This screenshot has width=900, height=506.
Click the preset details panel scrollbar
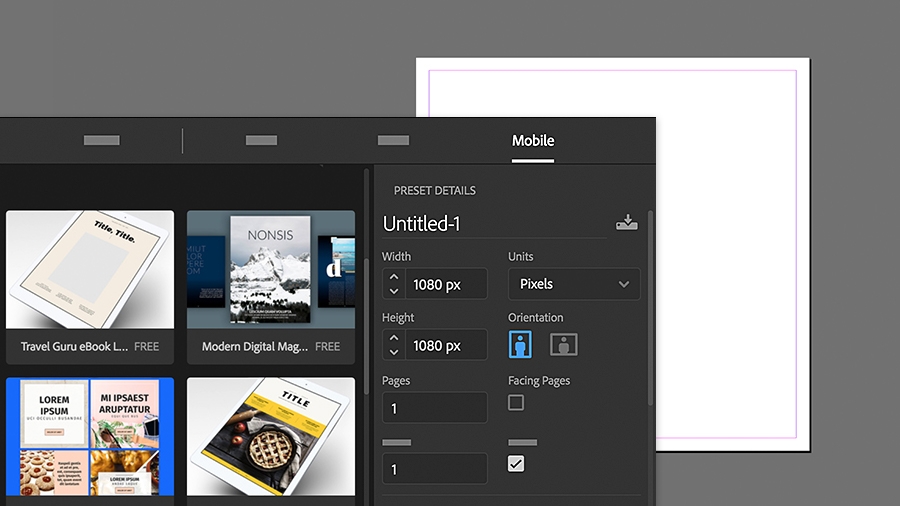[x=650, y=309]
